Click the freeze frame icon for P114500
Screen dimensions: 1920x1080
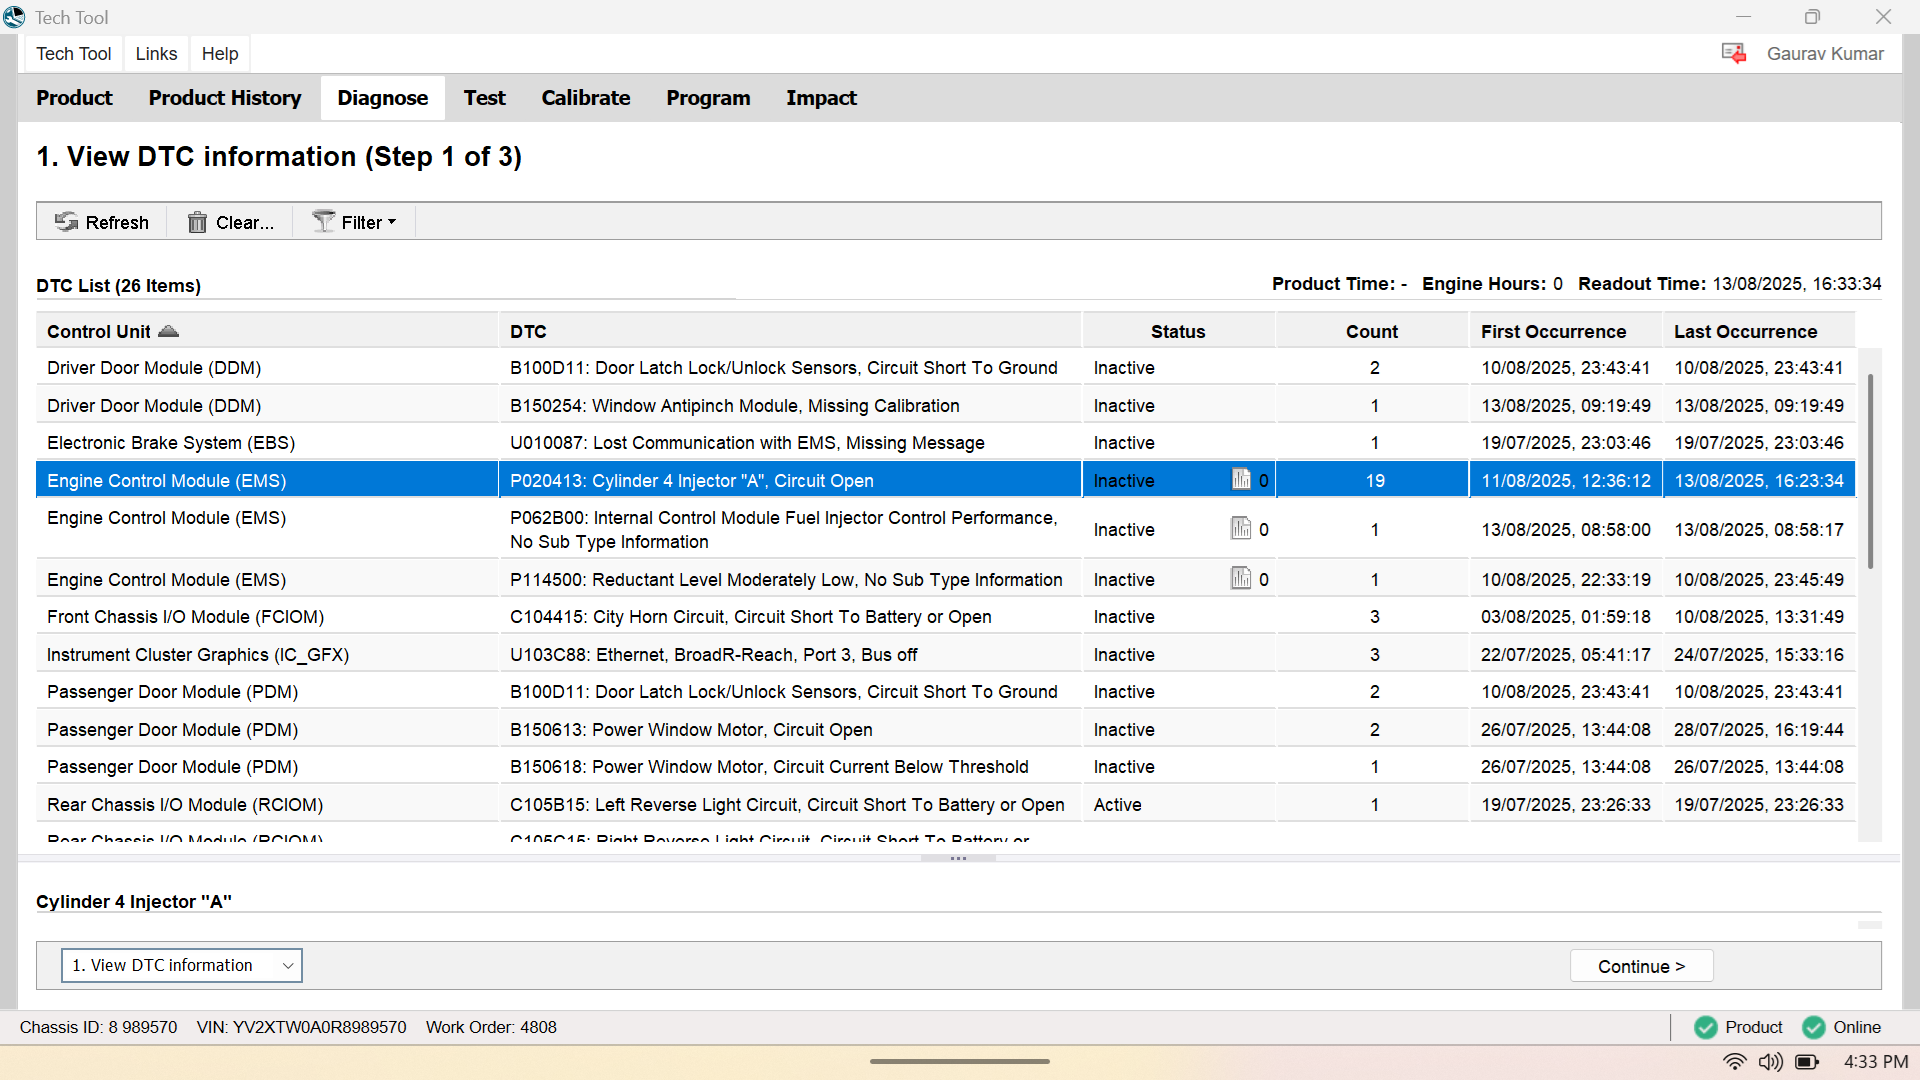pyautogui.click(x=1241, y=579)
